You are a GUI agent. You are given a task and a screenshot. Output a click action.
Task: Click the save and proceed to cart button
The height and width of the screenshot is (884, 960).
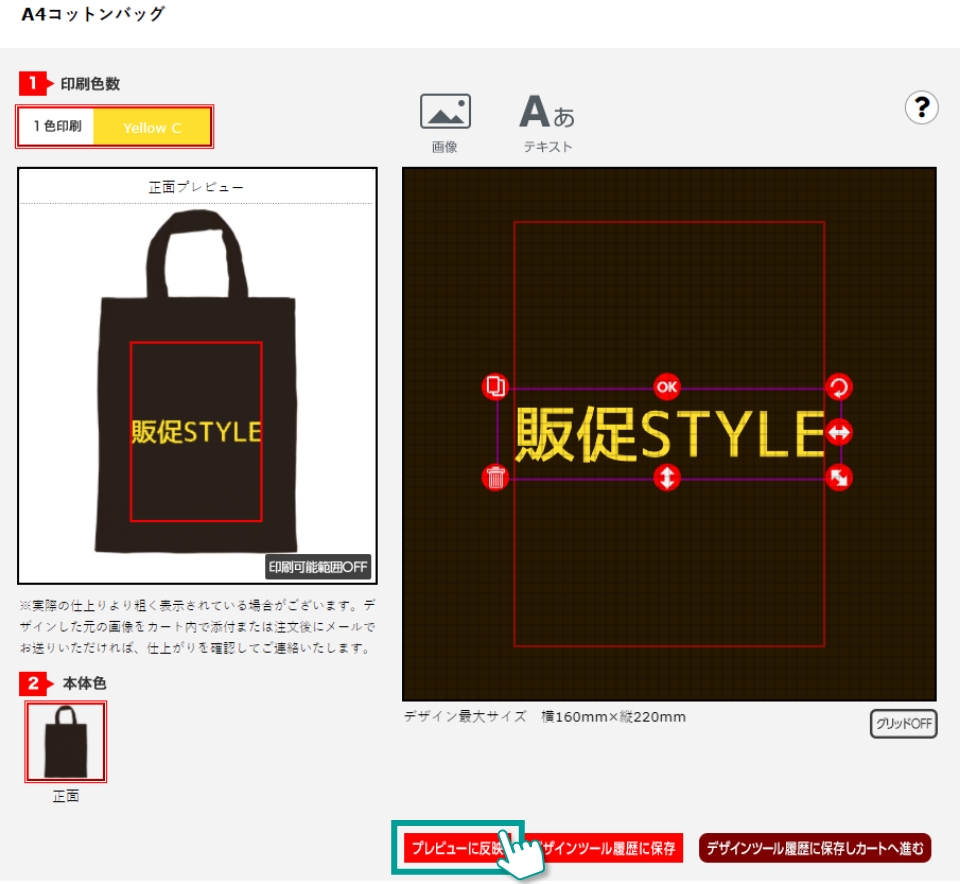pyautogui.click(x=815, y=848)
